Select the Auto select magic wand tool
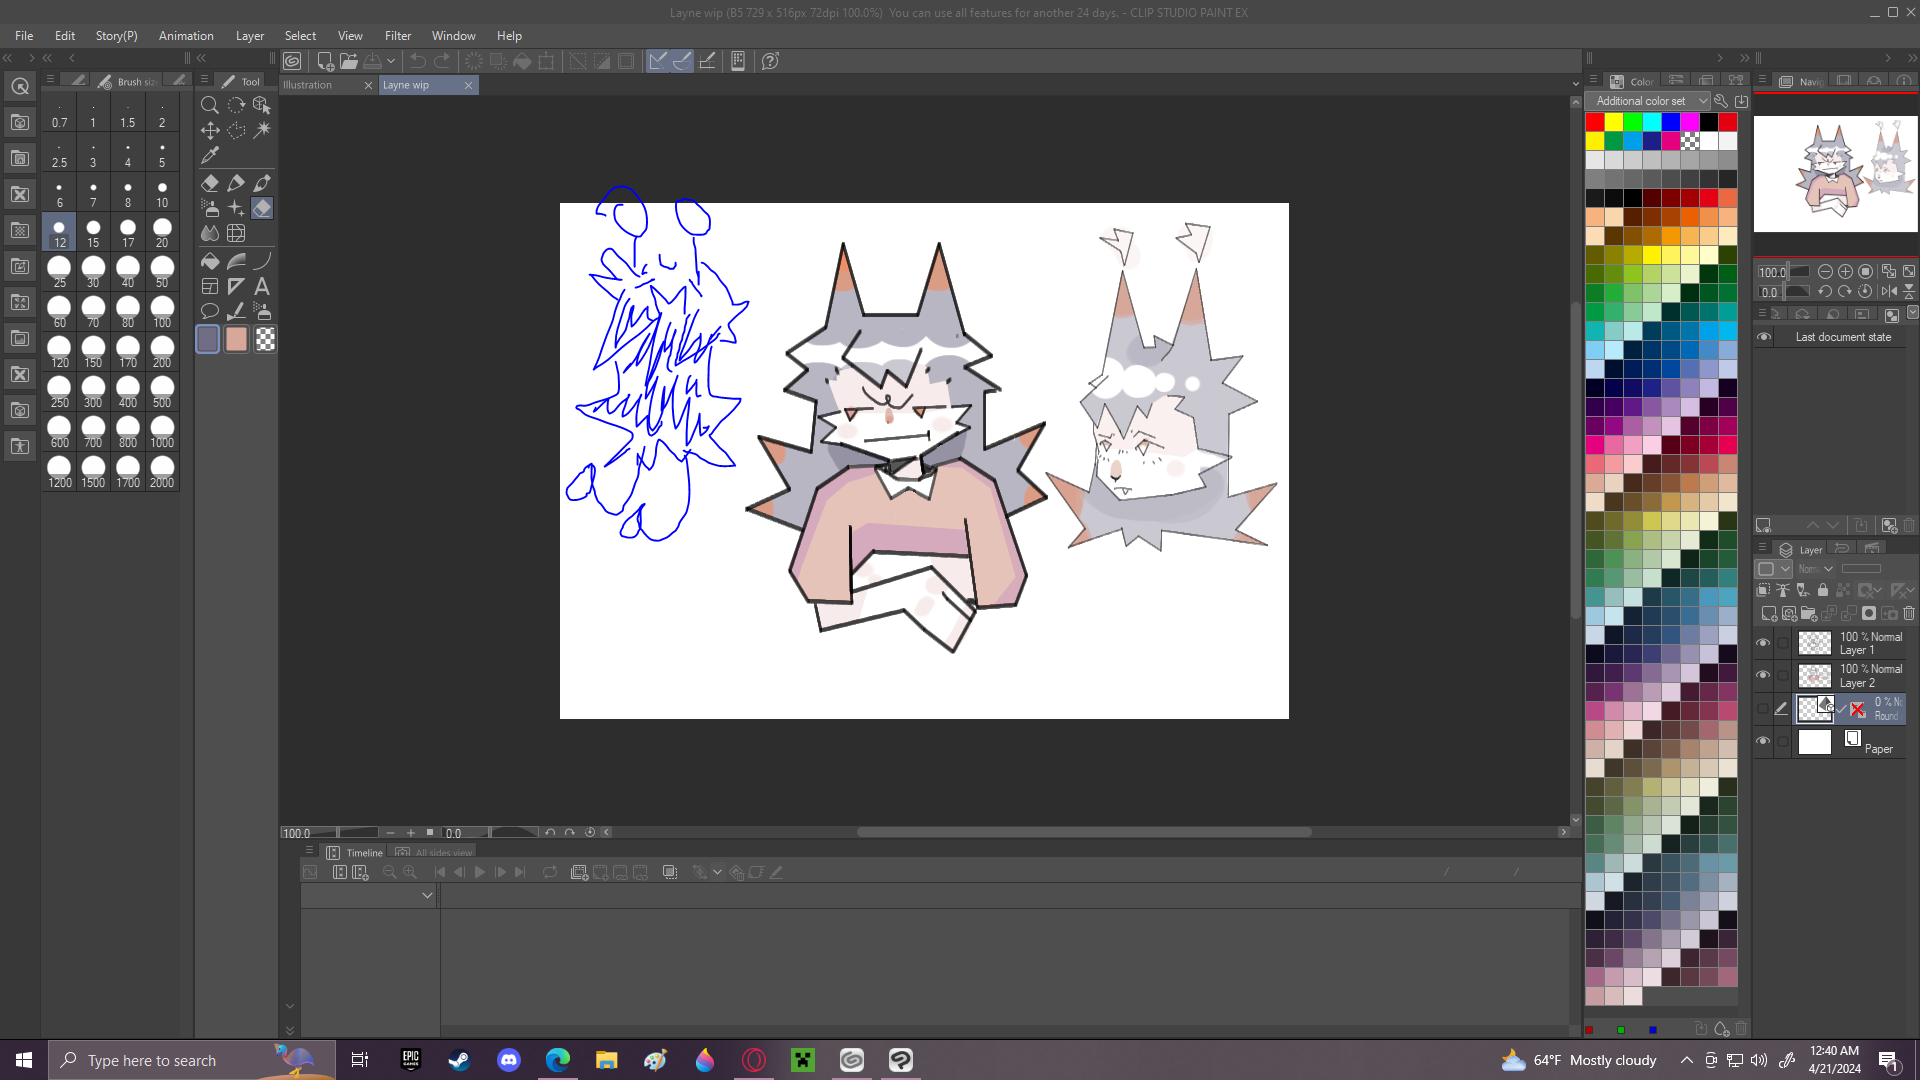Image resolution: width=1920 pixels, height=1080 pixels. click(x=262, y=130)
